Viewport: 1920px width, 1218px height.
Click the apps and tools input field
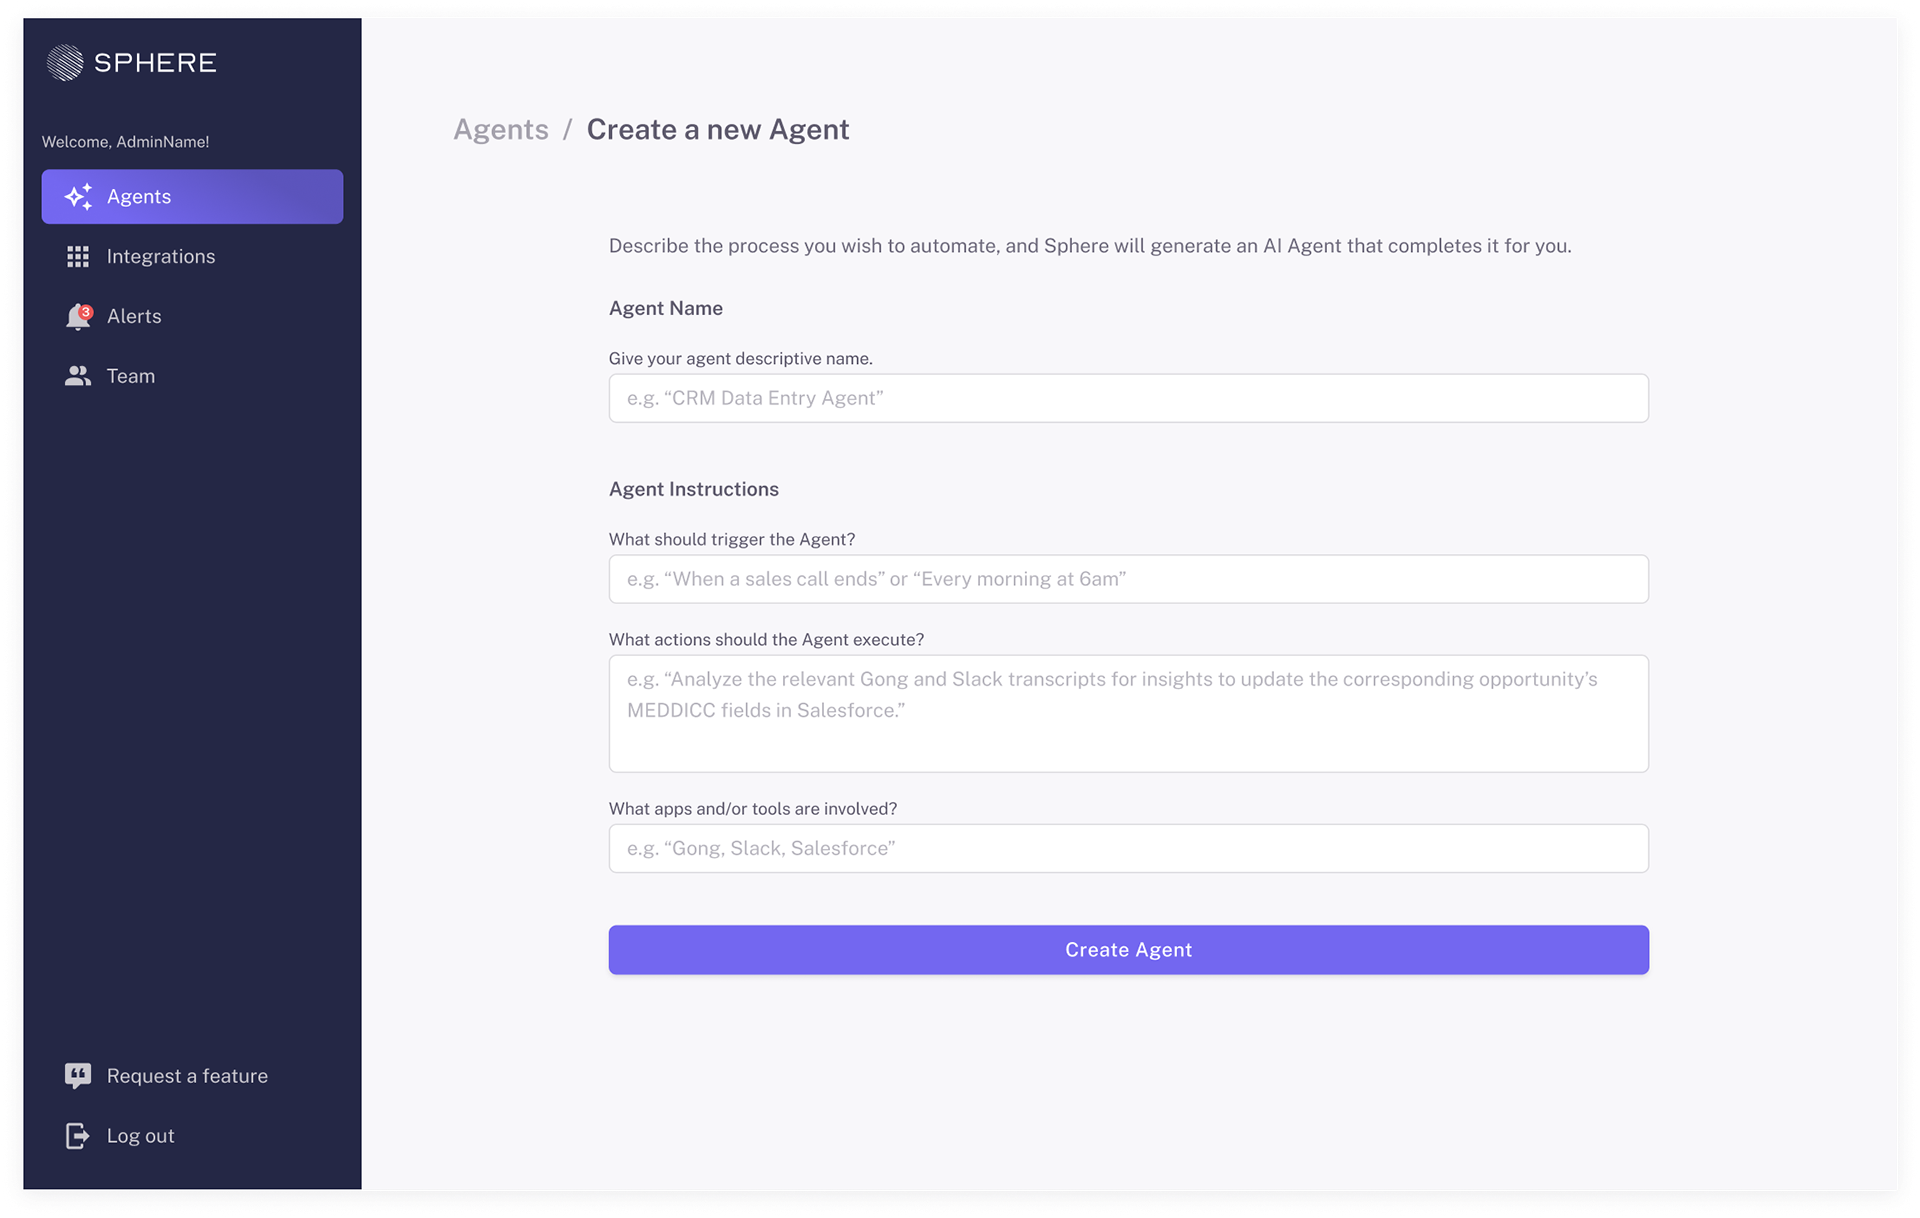1128,848
